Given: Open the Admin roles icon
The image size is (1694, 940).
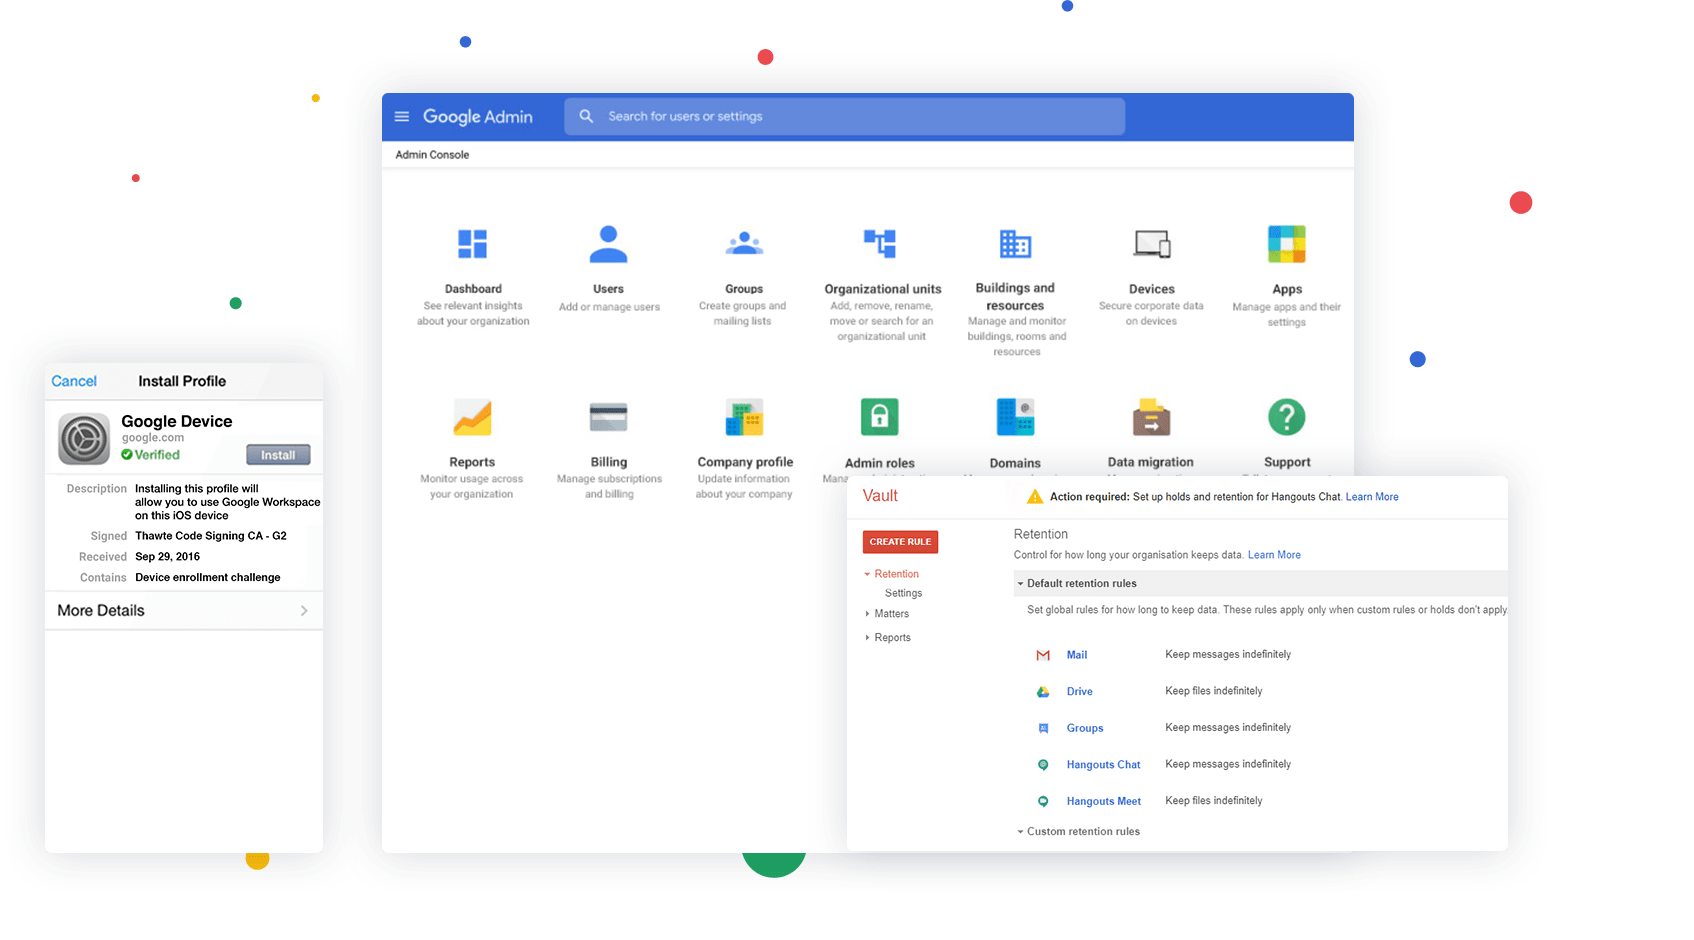Looking at the screenshot, I should pyautogui.click(x=879, y=417).
